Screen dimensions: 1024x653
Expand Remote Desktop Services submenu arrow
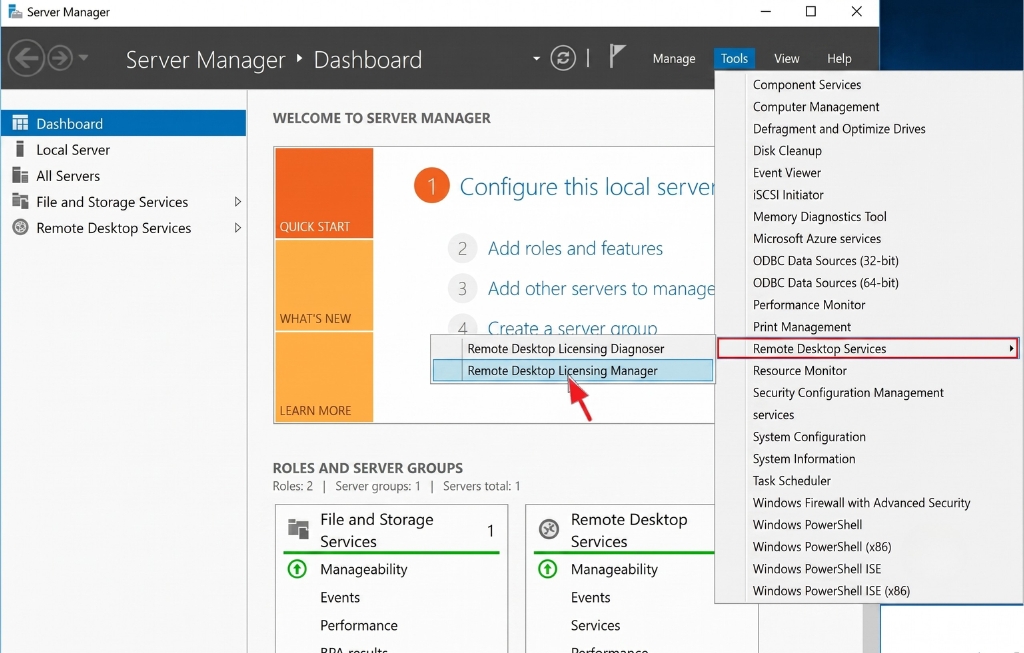pos(1011,349)
